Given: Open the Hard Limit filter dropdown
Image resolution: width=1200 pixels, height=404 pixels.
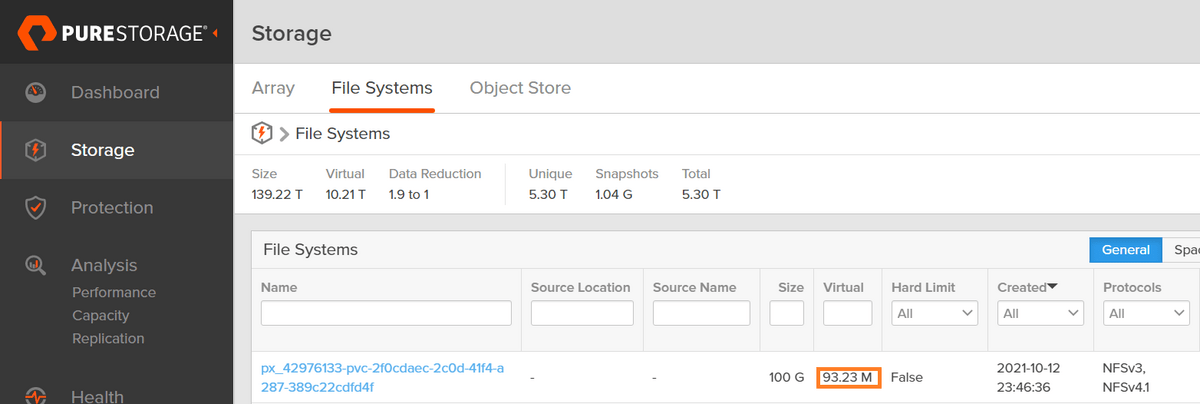Looking at the screenshot, I should [934, 313].
